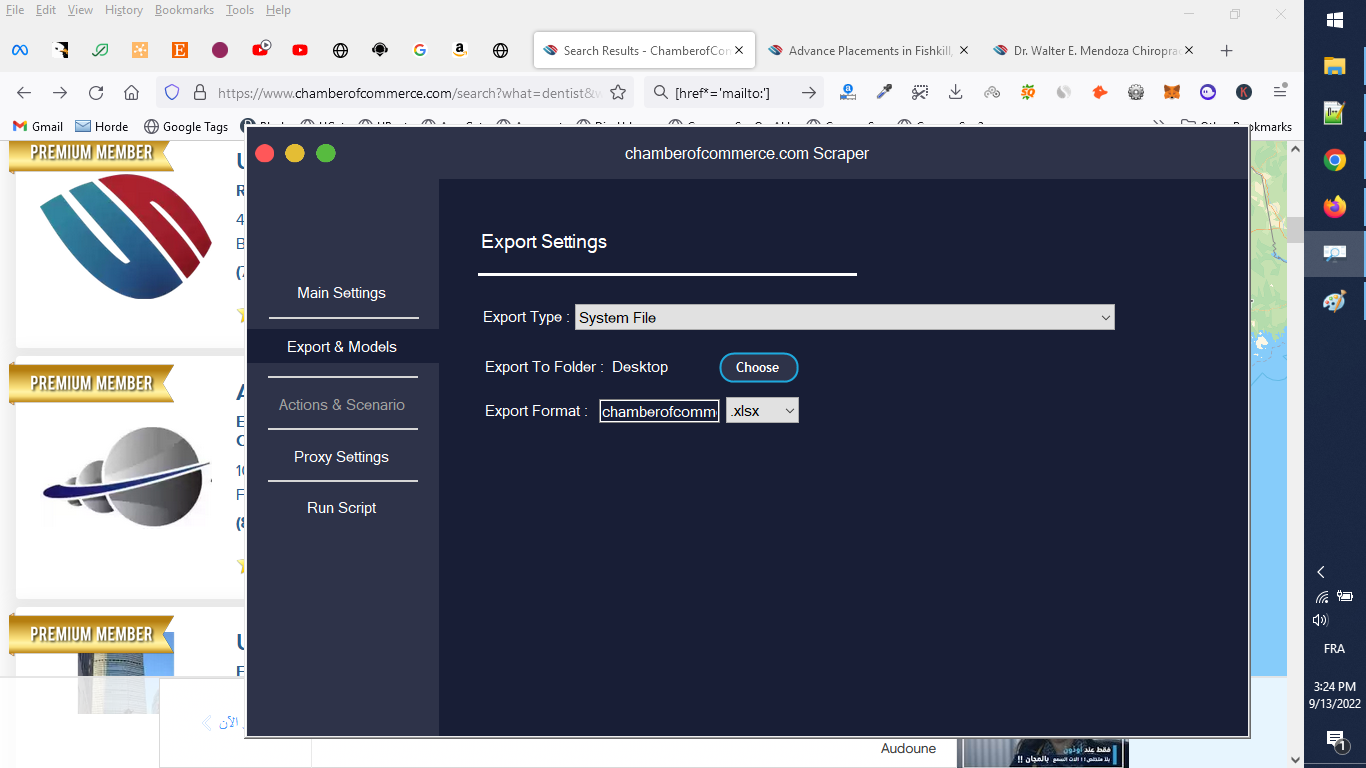Switch to the Search Results ChamberofCommerce tab

pos(643,50)
